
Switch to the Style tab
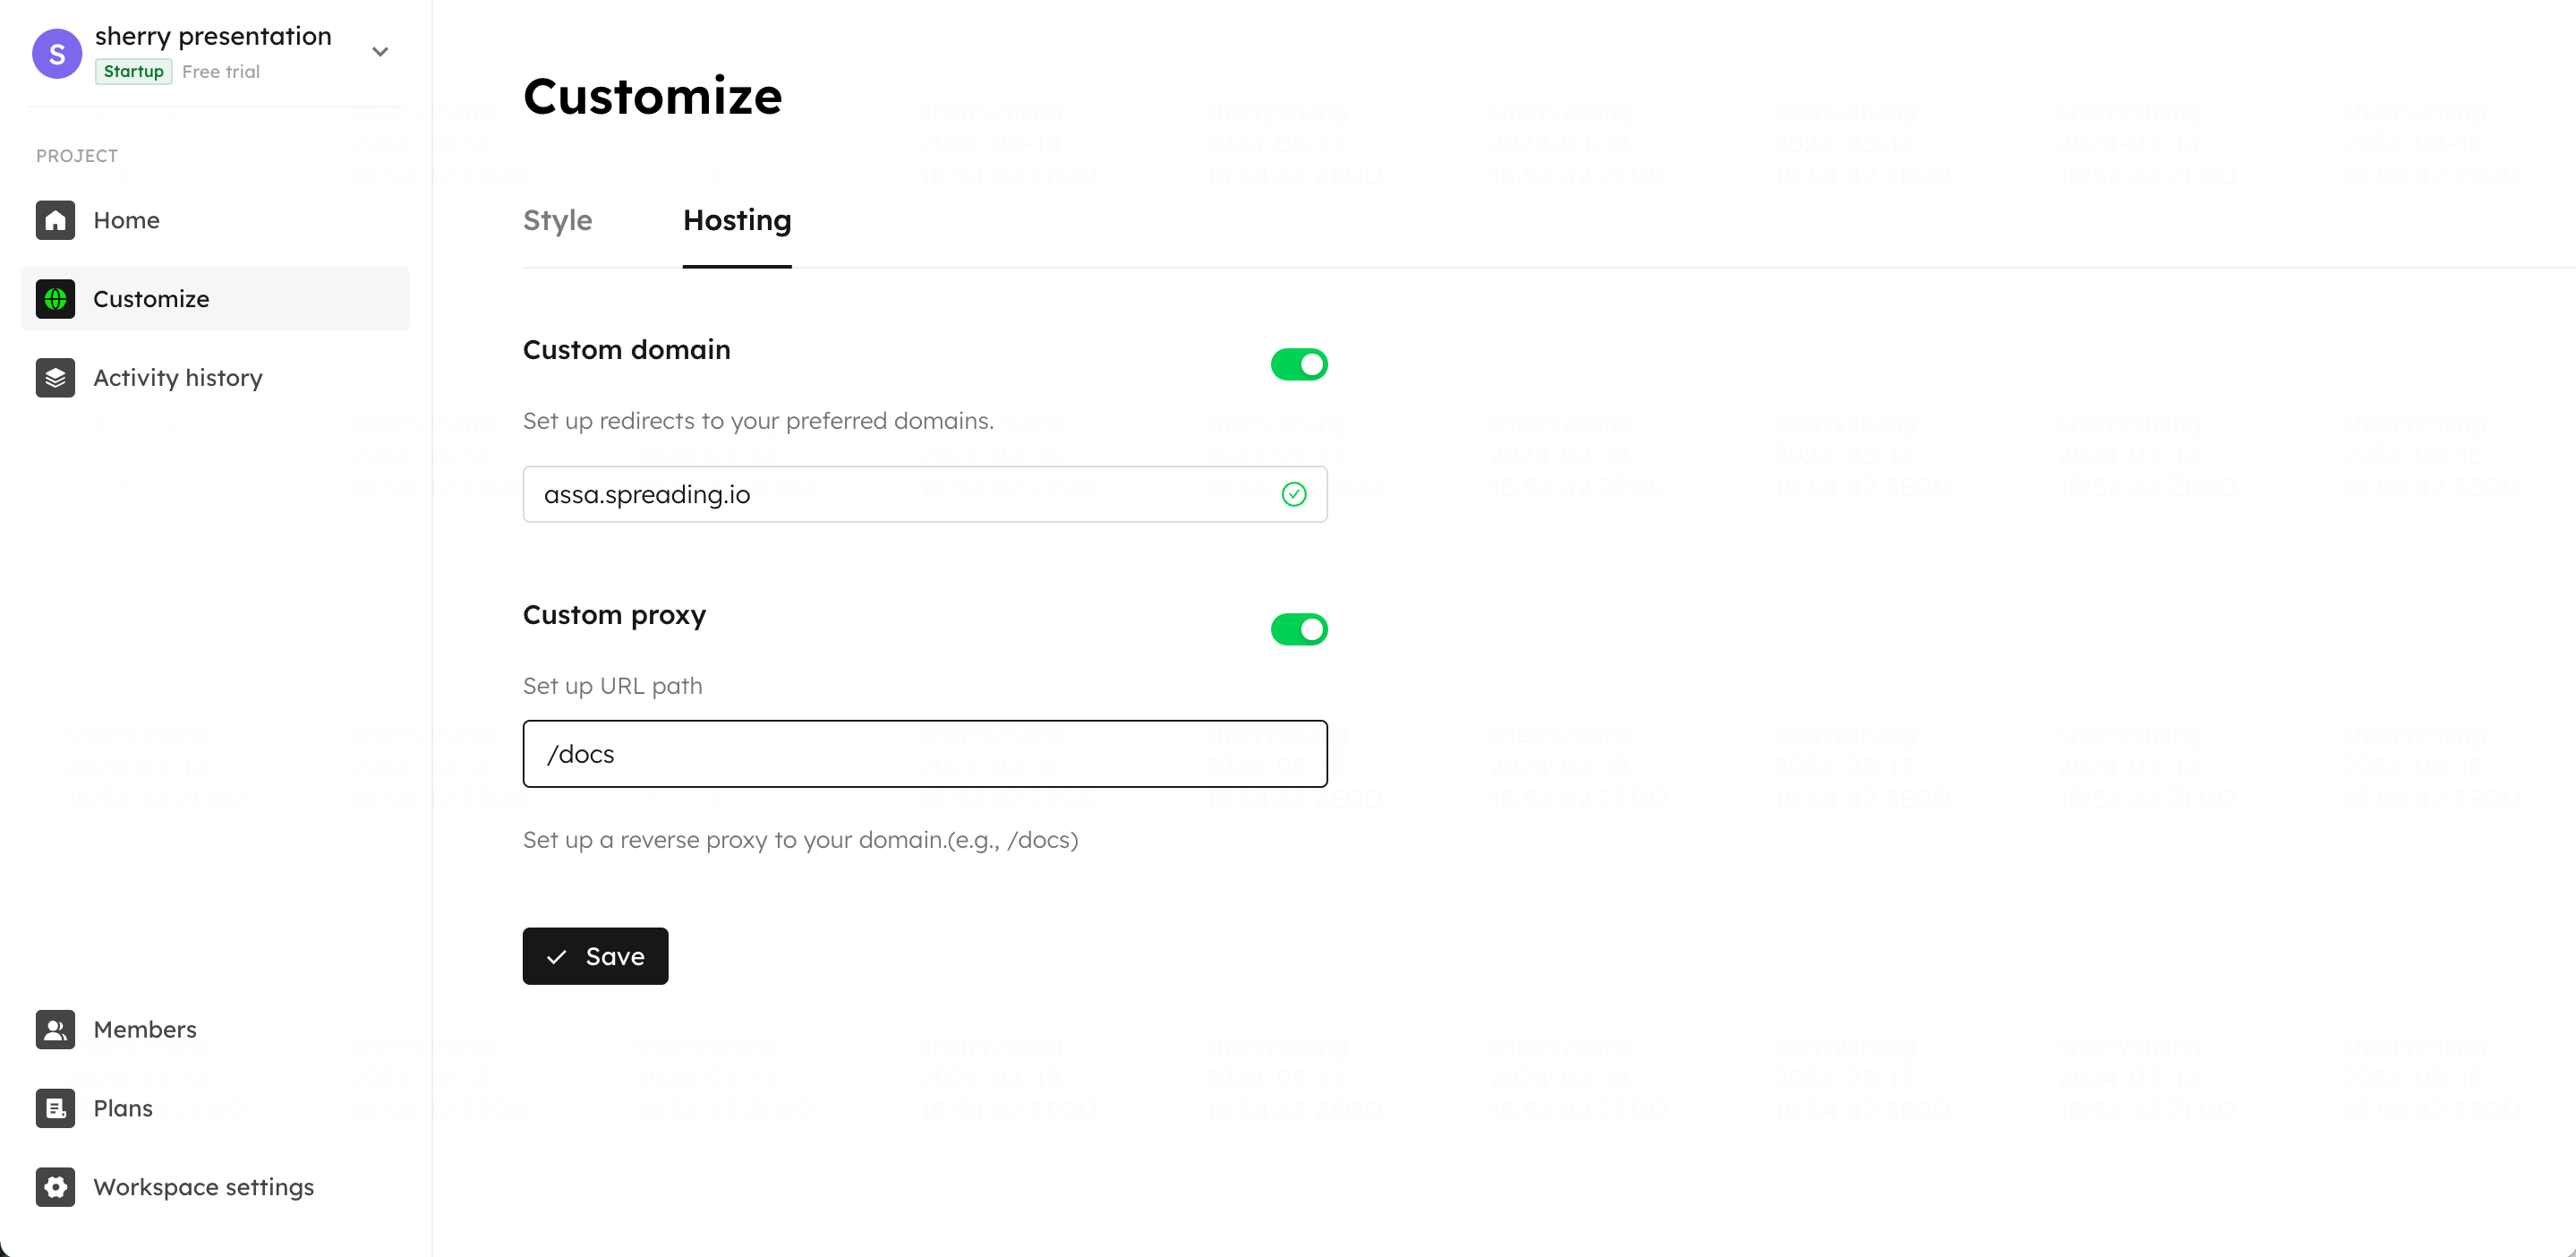[x=557, y=220]
